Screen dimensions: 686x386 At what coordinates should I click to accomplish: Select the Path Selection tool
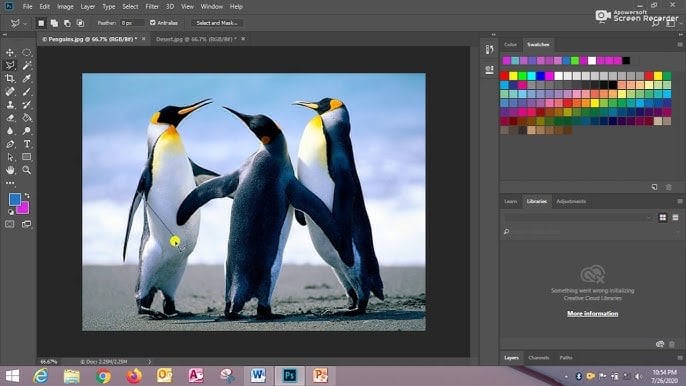10,157
